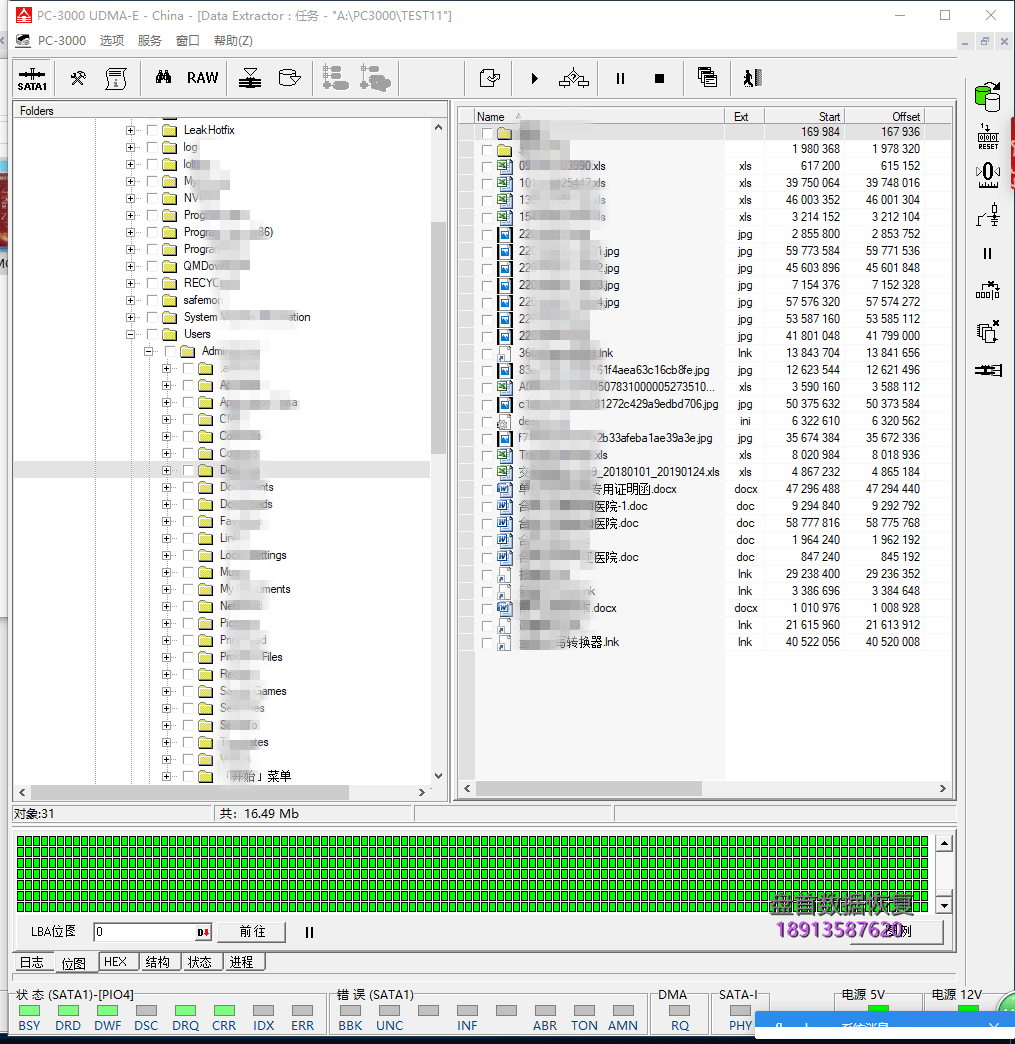Check the log folder checkbox
Viewport: 1015px width, 1044px height.
[x=152, y=147]
